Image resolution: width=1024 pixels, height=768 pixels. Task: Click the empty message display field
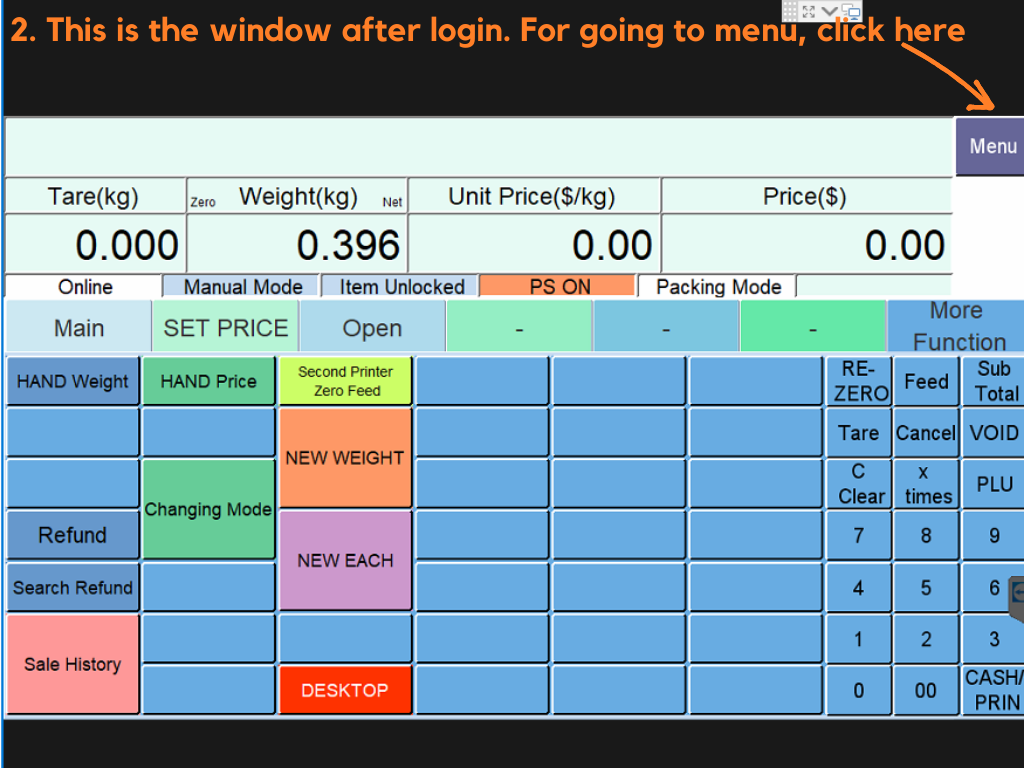(478, 147)
